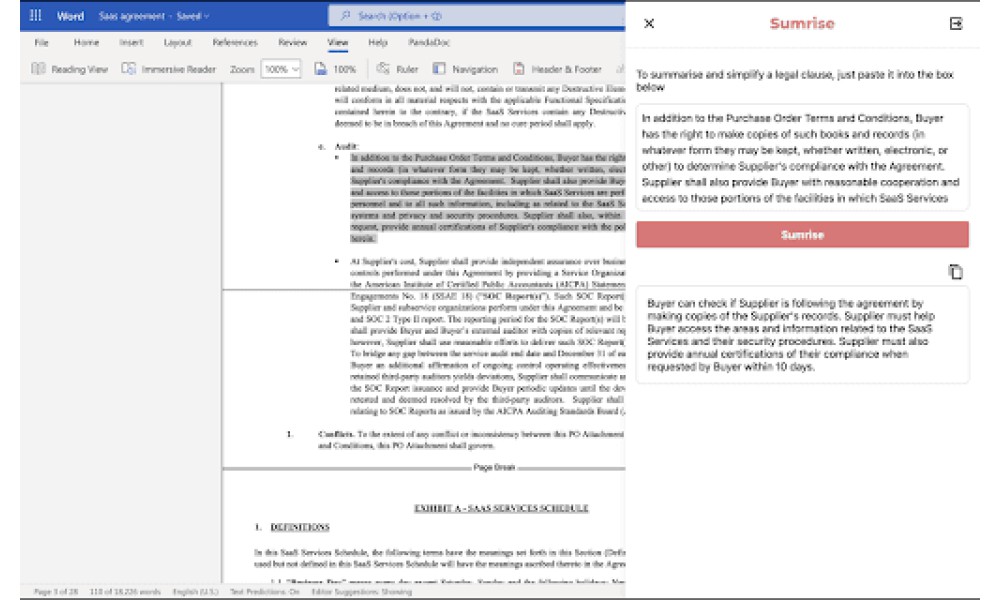Open Header & Footer
This screenshot has height=600, width=1000.
click(557, 69)
